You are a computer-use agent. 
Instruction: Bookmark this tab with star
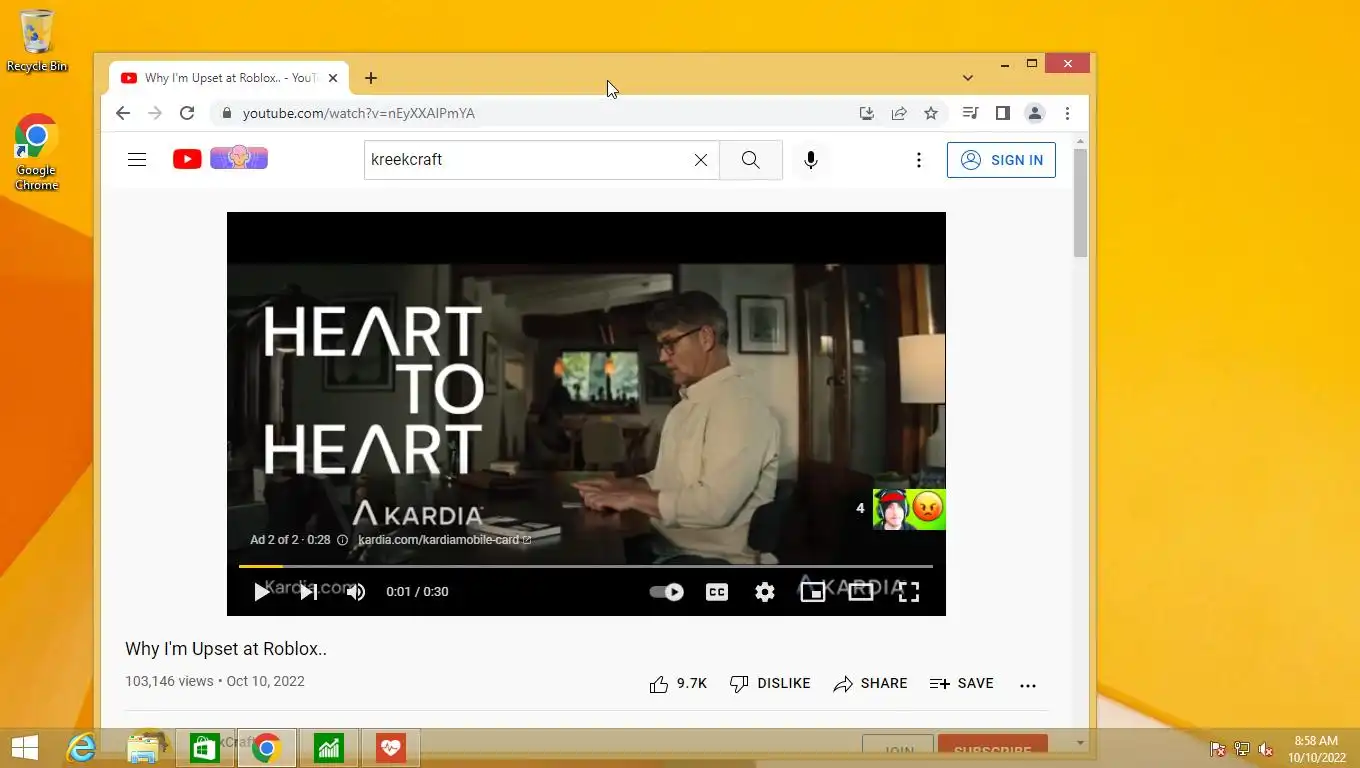931,113
